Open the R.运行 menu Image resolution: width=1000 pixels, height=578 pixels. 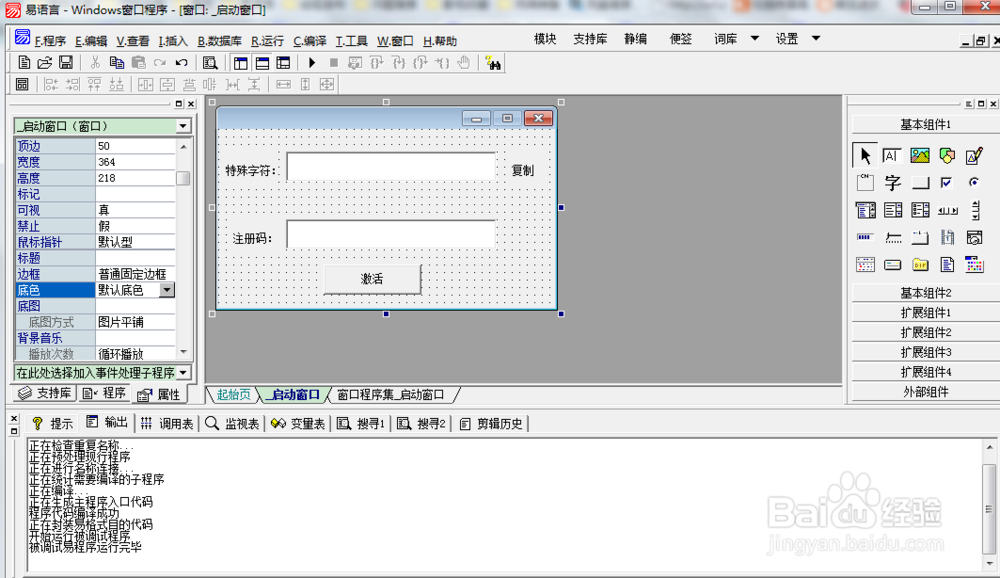pos(267,41)
